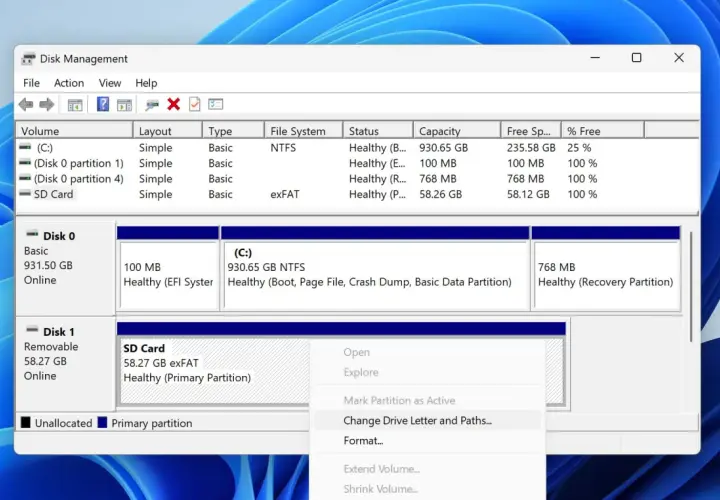Click the Healthy (E... status cell
Viewport: 720px width, 500px height.
pos(377,163)
